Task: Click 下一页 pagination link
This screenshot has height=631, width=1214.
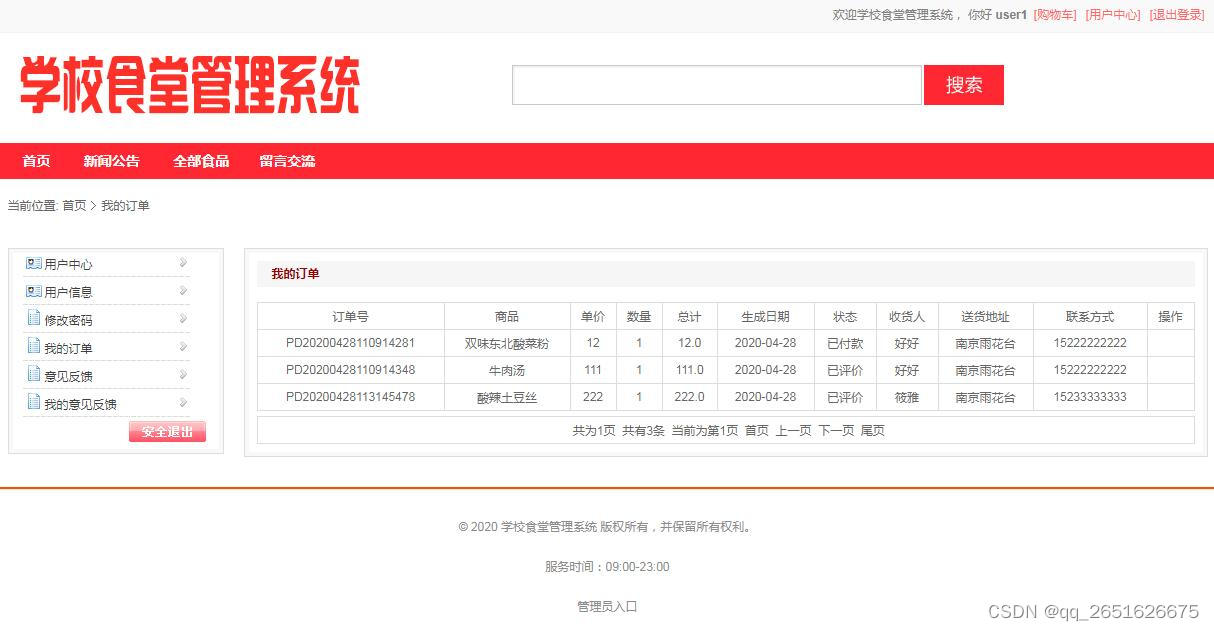Action: 836,431
